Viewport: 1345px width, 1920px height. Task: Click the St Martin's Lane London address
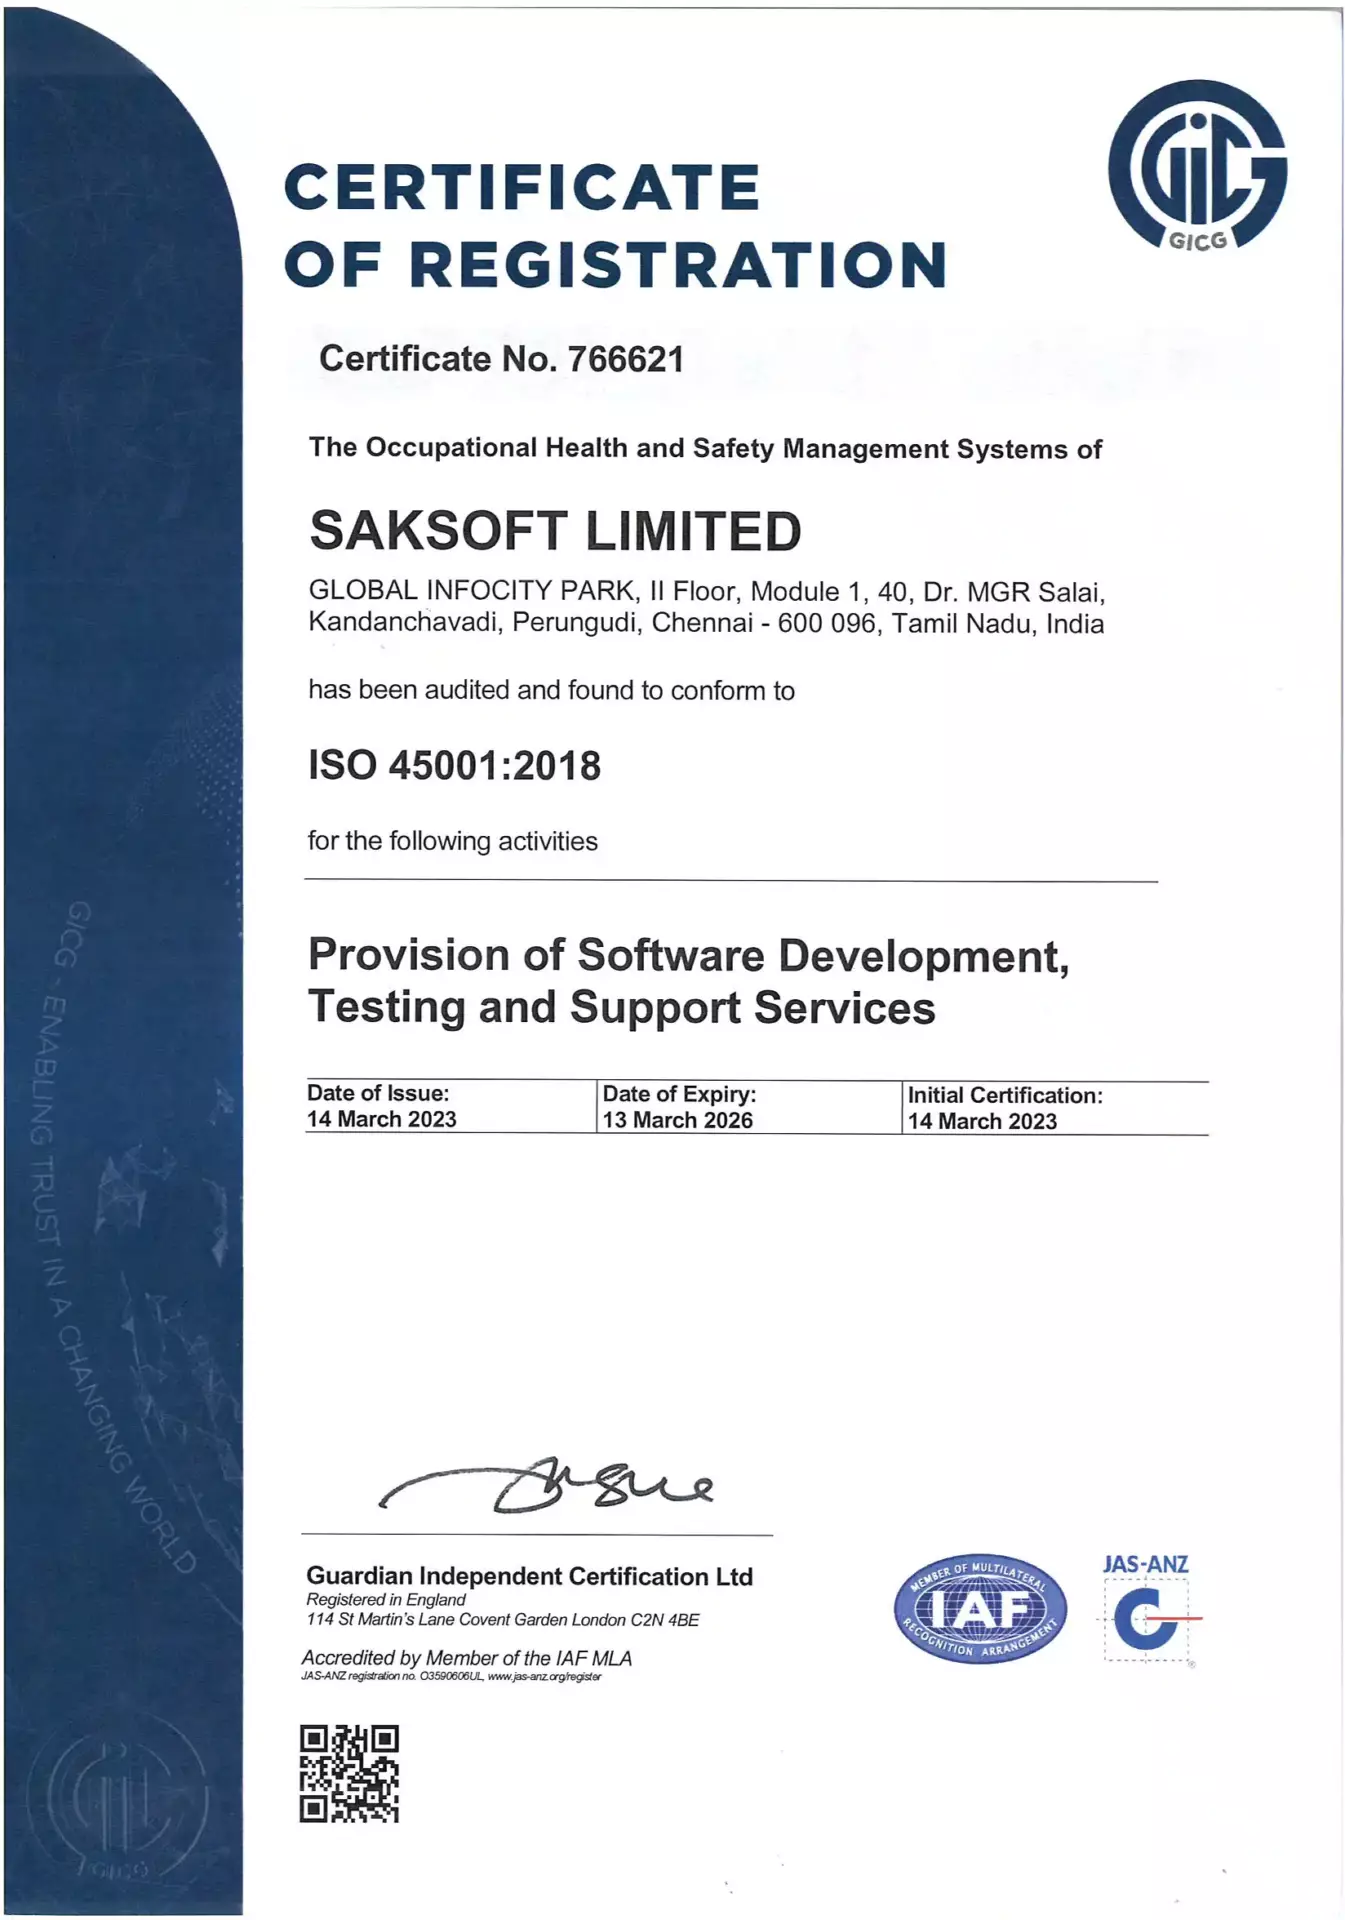502,1620
